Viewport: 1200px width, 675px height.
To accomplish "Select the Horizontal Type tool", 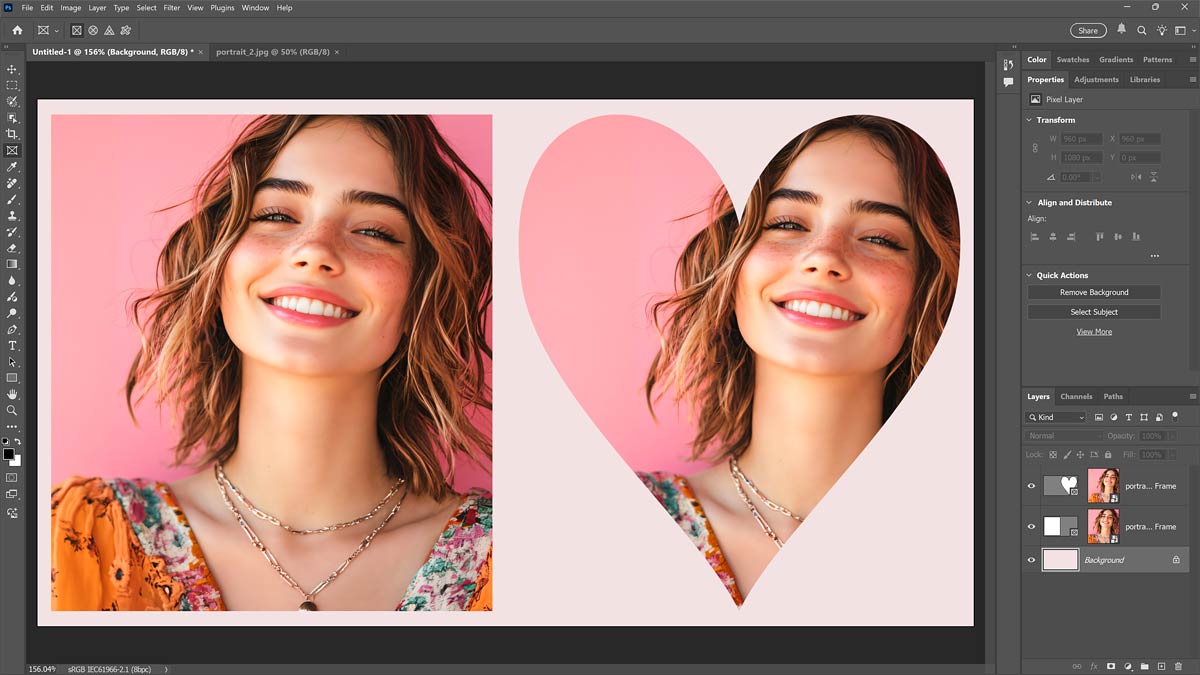I will pyautogui.click(x=12, y=345).
